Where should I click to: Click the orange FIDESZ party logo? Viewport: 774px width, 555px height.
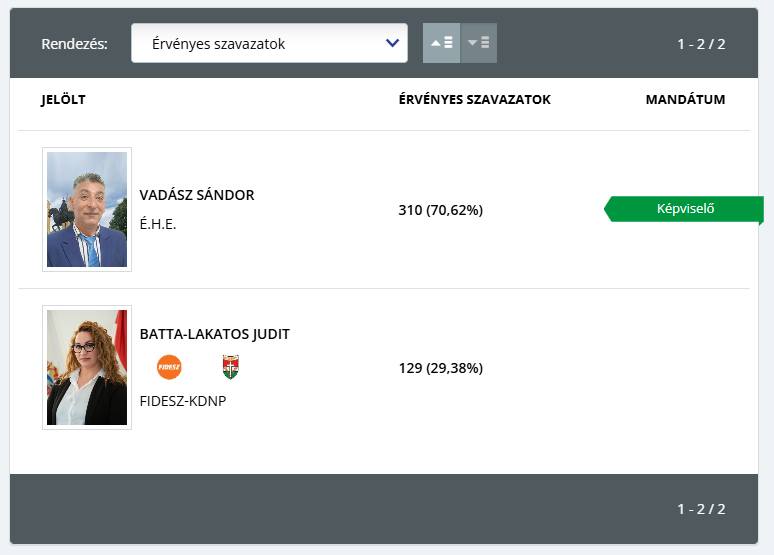pos(170,368)
